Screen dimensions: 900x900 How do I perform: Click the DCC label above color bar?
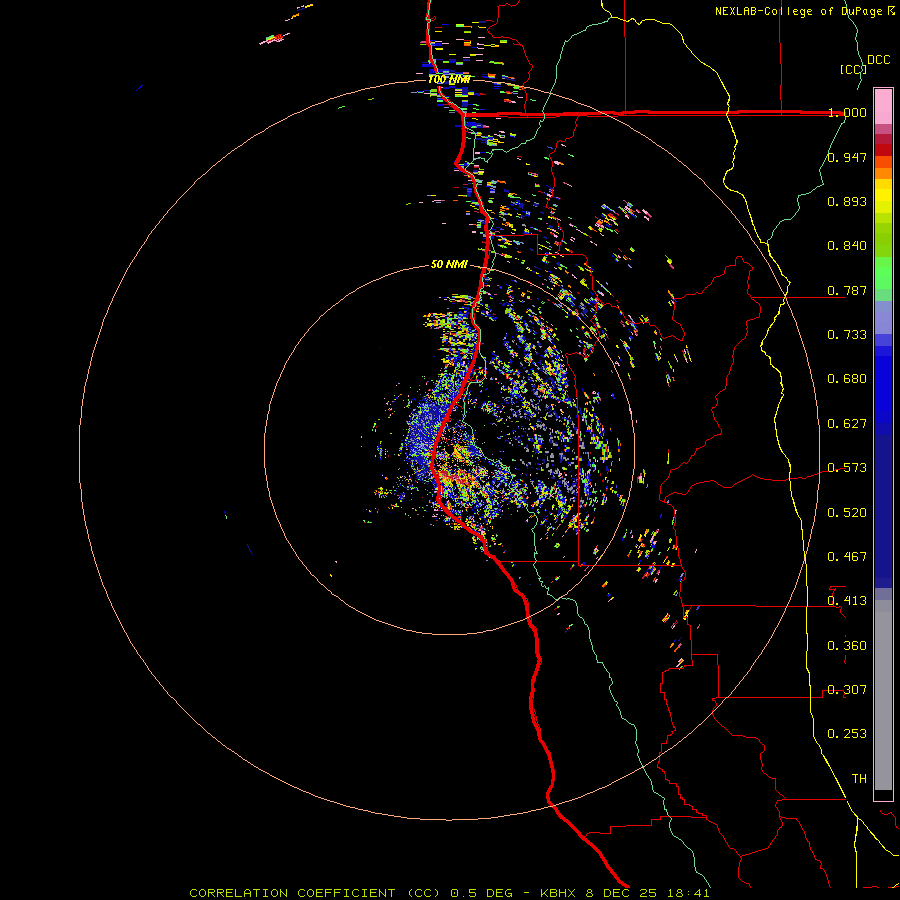[x=879, y=60]
